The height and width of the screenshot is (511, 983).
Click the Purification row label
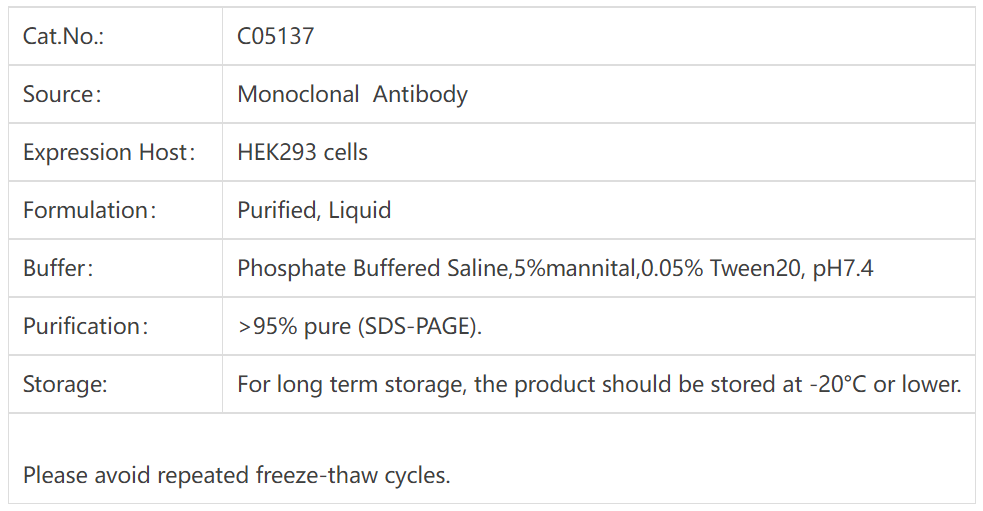(x=85, y=327)
